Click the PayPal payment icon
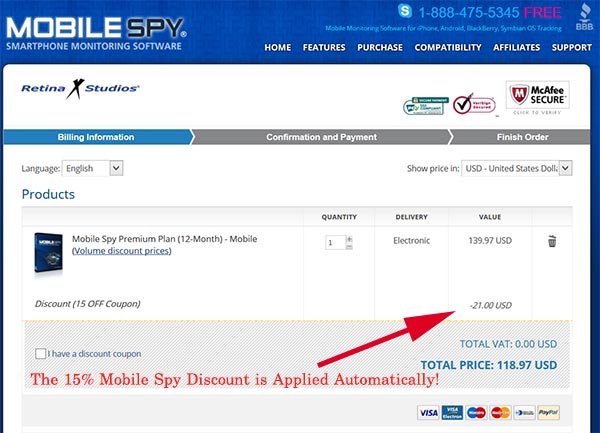 (548, 413)
